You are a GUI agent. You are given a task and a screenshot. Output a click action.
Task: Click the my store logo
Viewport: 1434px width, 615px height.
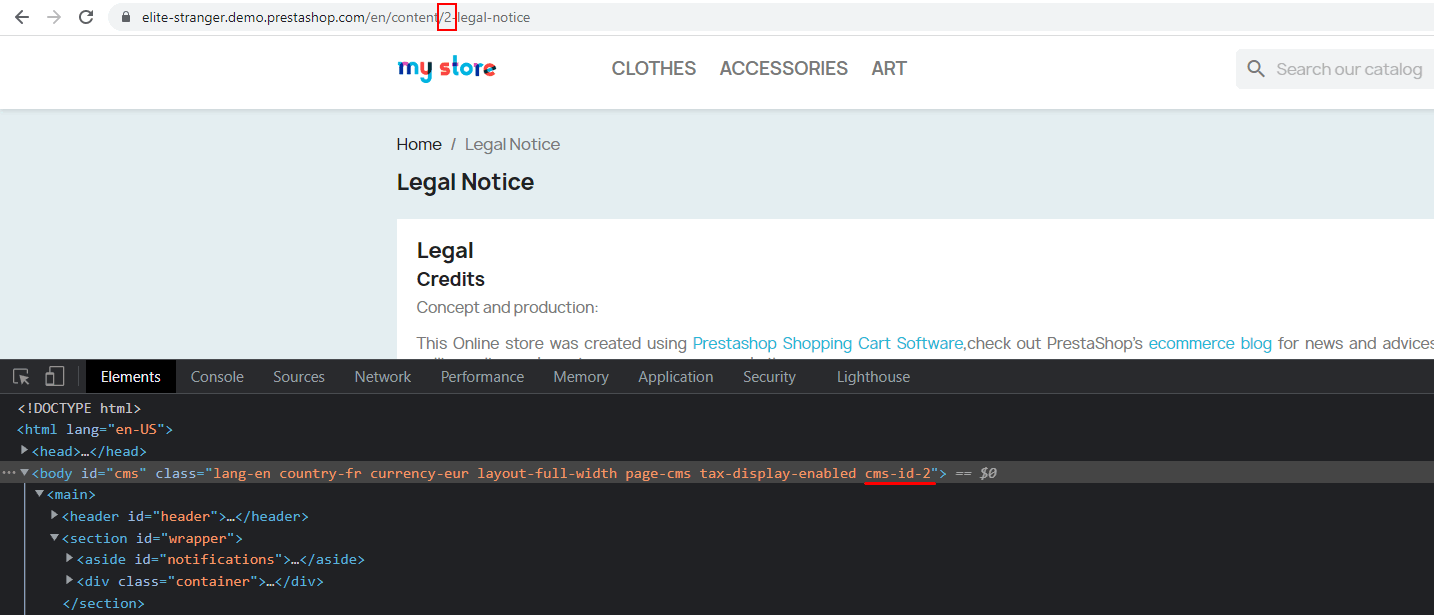pos(446,68)
